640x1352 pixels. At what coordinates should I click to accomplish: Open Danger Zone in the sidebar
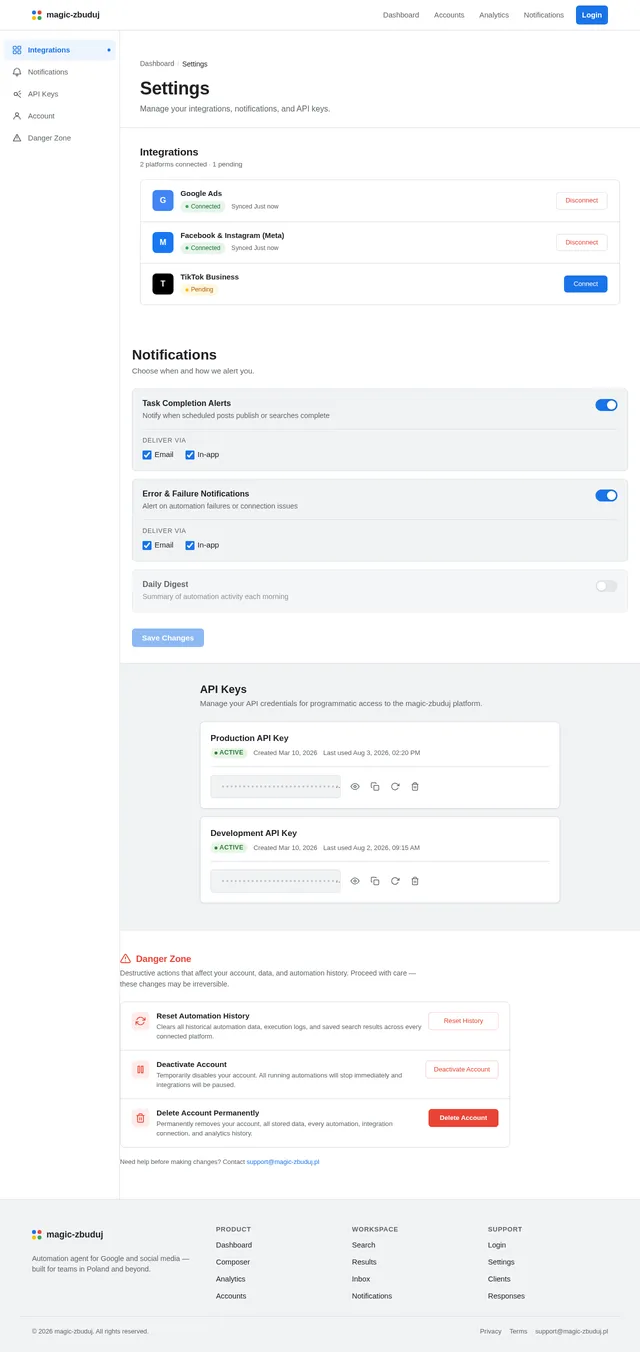[60, 138]
